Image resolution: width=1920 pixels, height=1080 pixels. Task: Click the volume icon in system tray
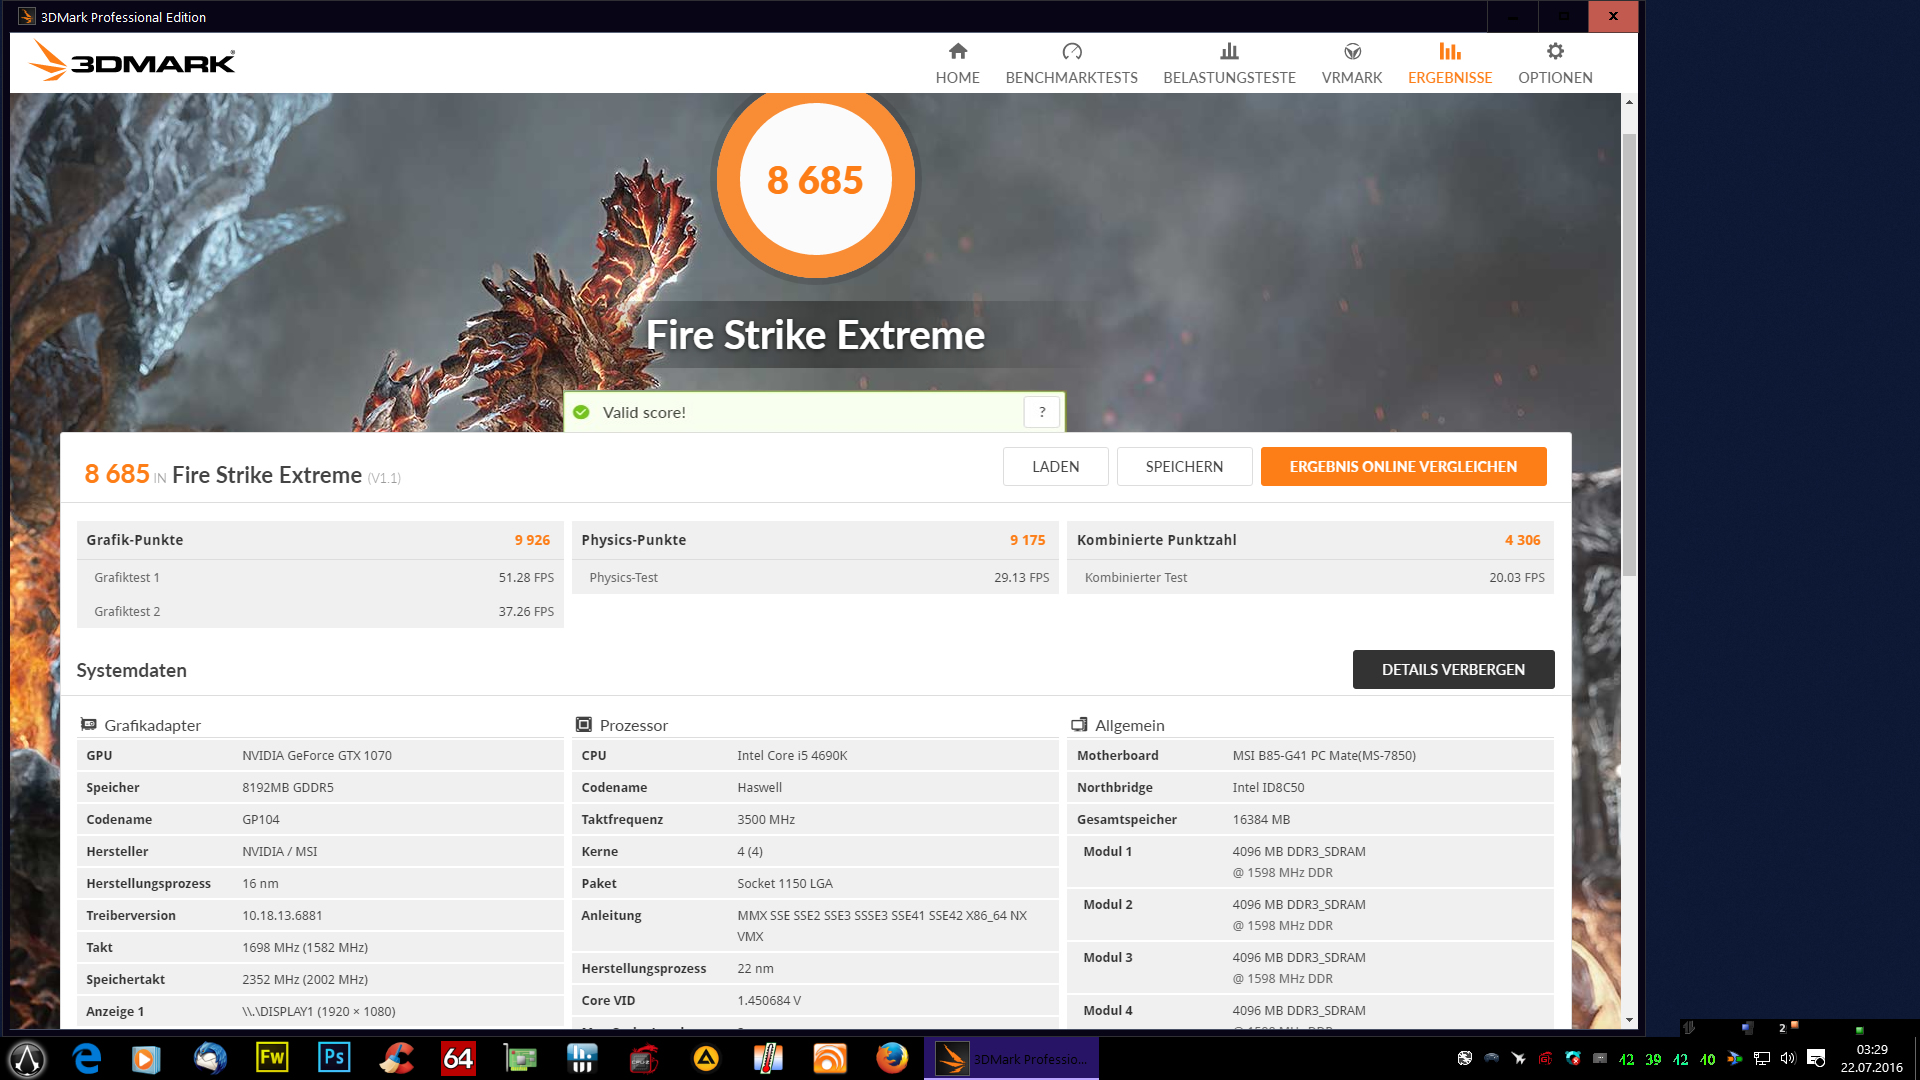(x=1788, y=1058)
